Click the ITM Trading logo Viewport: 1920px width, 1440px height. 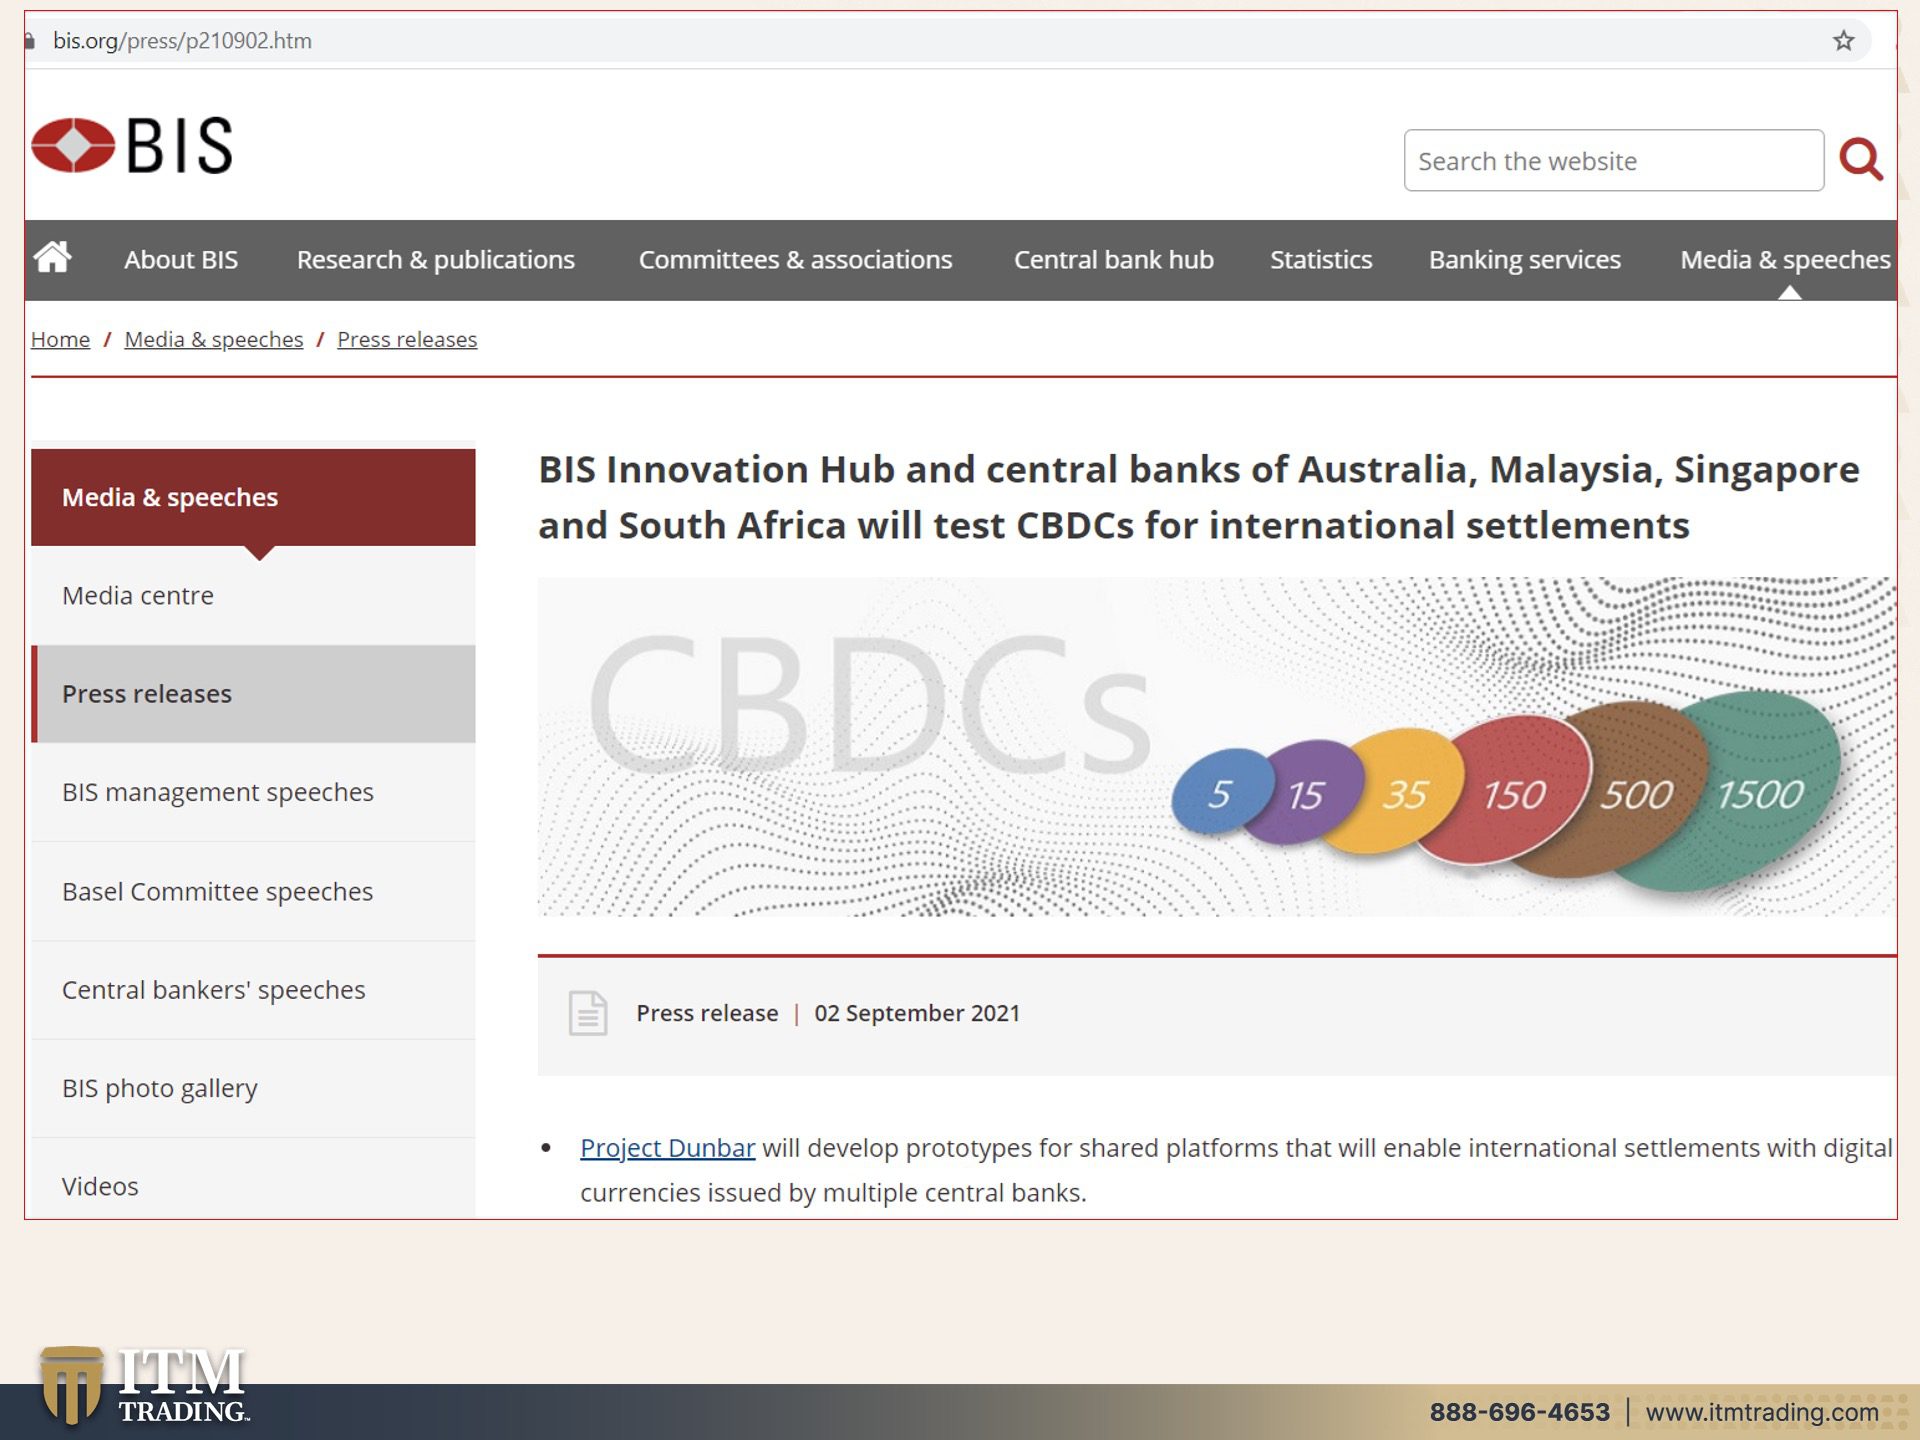pyautogui.click(x=145, y=1385)
